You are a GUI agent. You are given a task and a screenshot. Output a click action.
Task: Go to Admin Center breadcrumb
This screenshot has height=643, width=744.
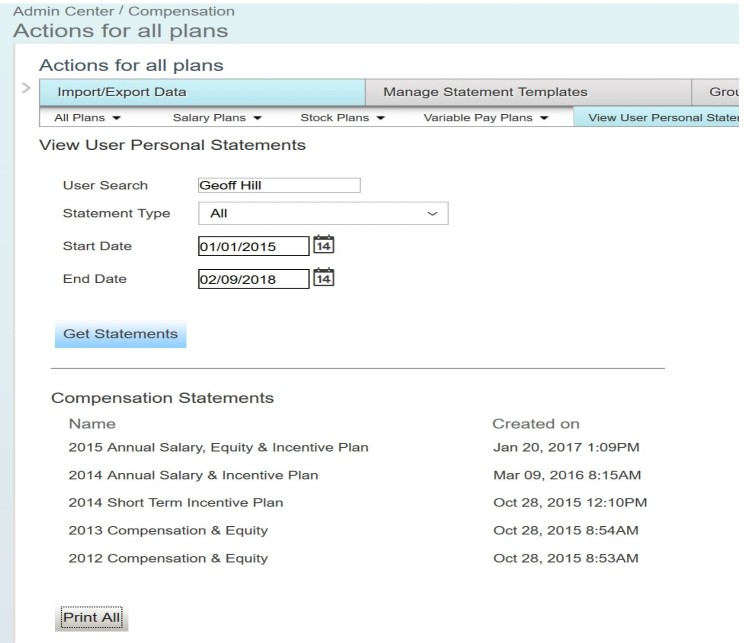[x=63, y=11]
